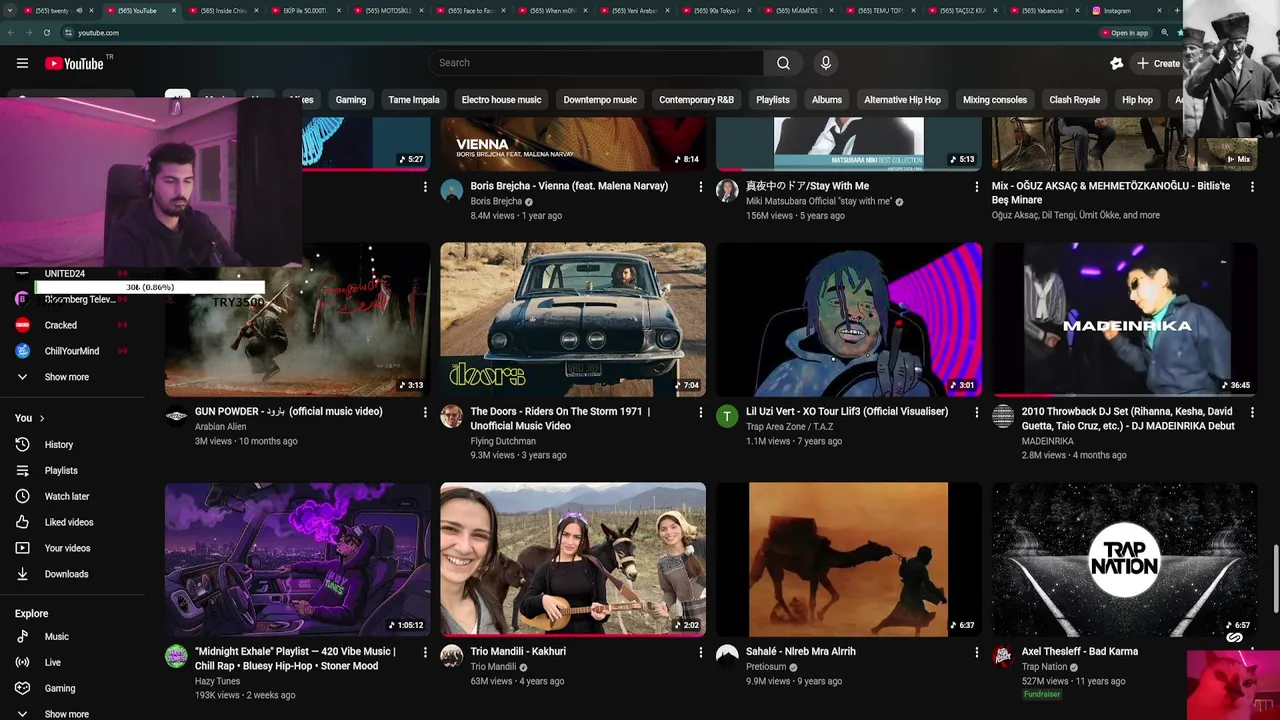Open Sahalé video options menu
This screenshot has width=1280, height=720.
976,652
